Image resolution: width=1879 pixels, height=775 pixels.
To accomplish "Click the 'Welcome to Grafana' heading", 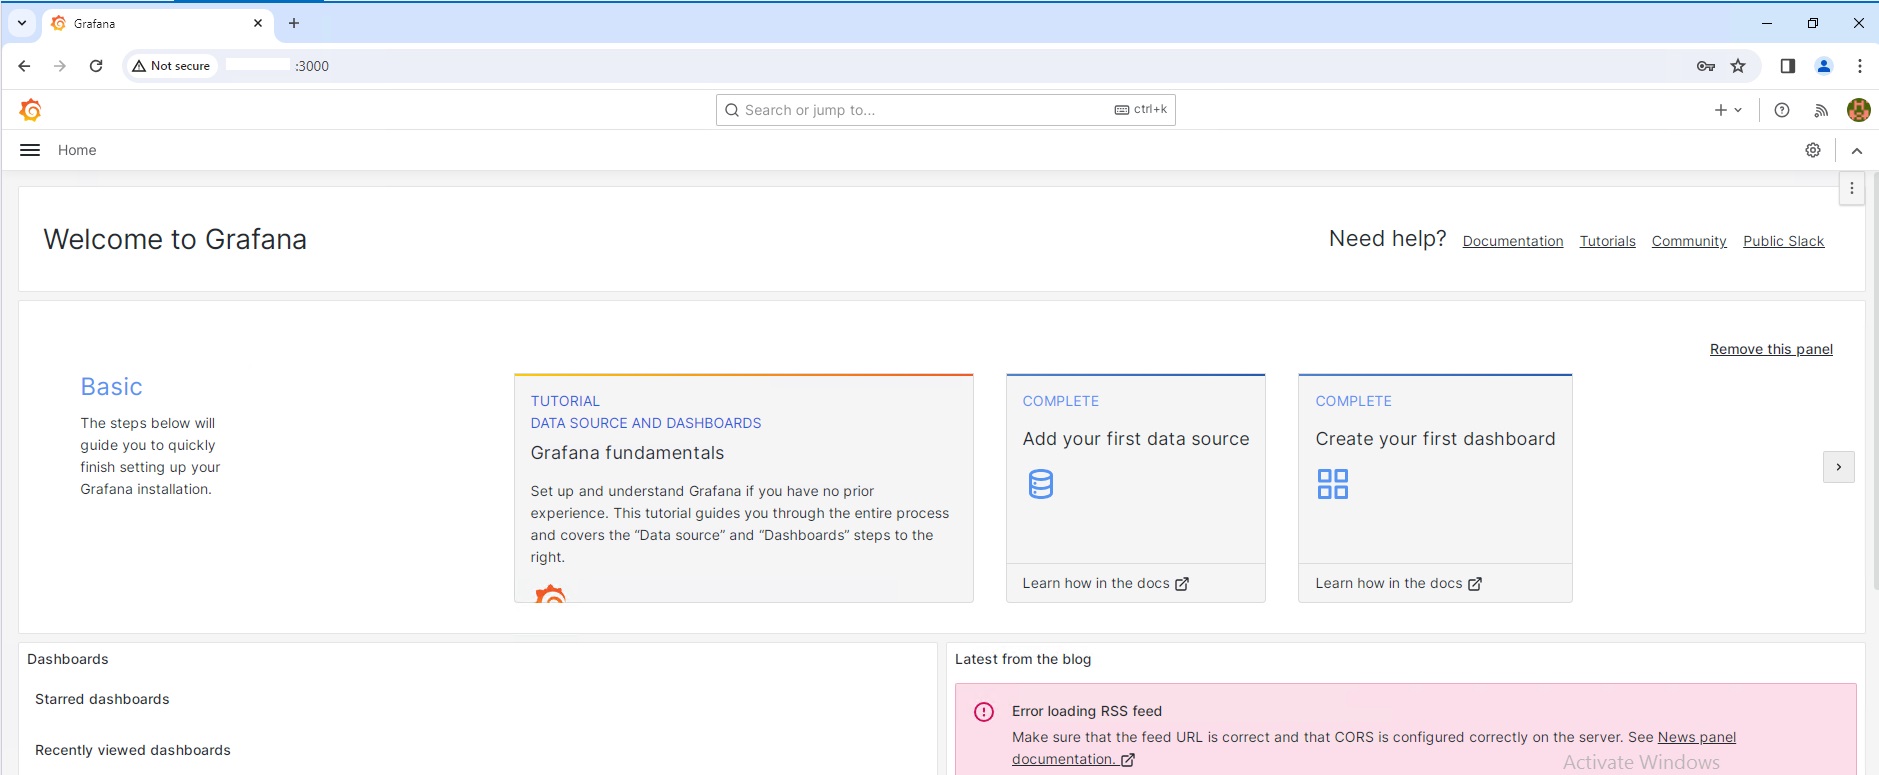I will tap(175, 239).
